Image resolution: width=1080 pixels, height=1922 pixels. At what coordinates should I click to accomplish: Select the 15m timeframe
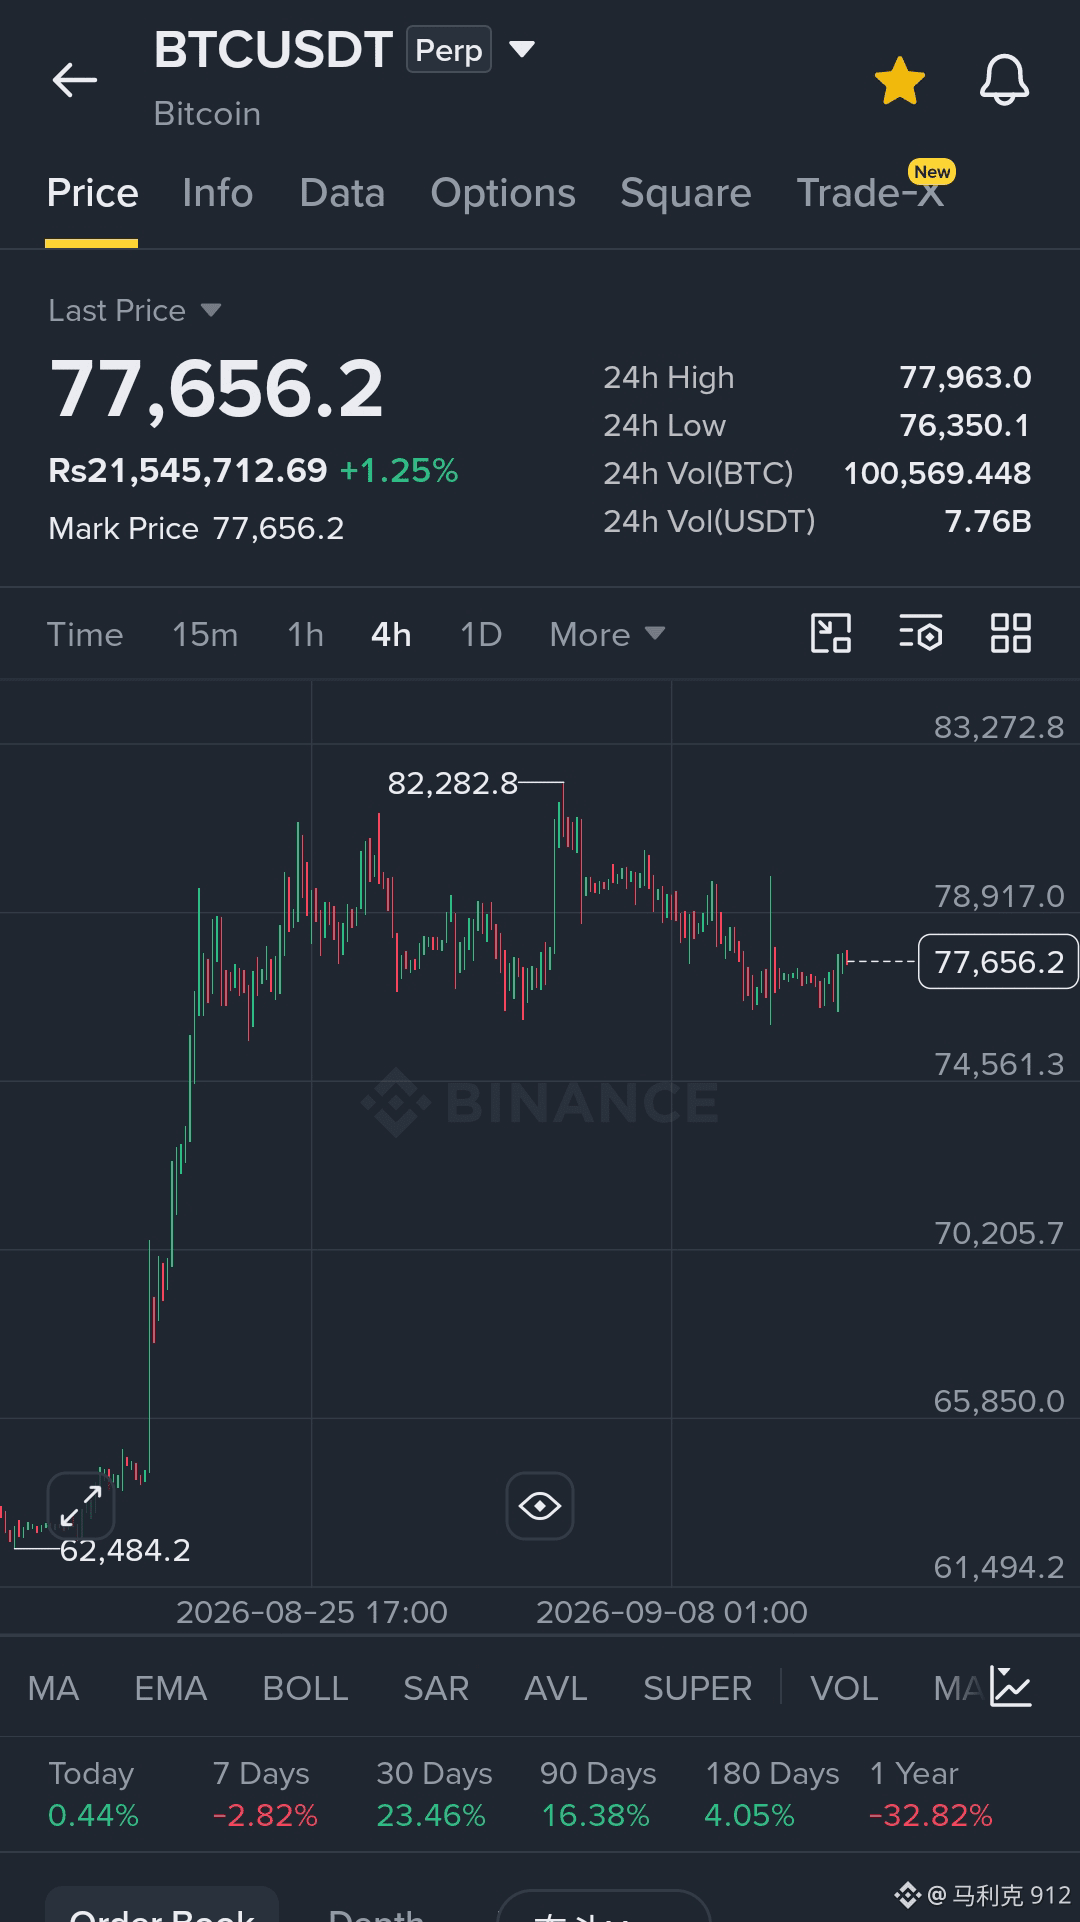click(x=205, y=634)
